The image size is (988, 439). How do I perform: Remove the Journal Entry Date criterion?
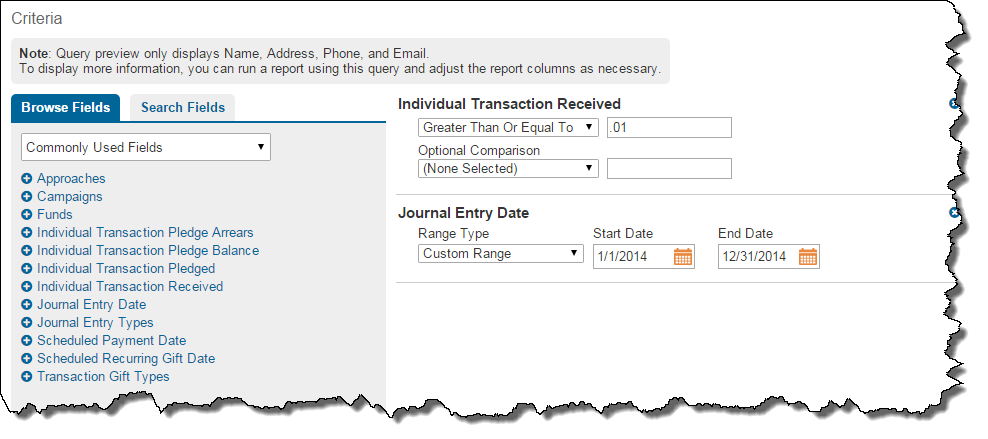(x=954, y=213)
